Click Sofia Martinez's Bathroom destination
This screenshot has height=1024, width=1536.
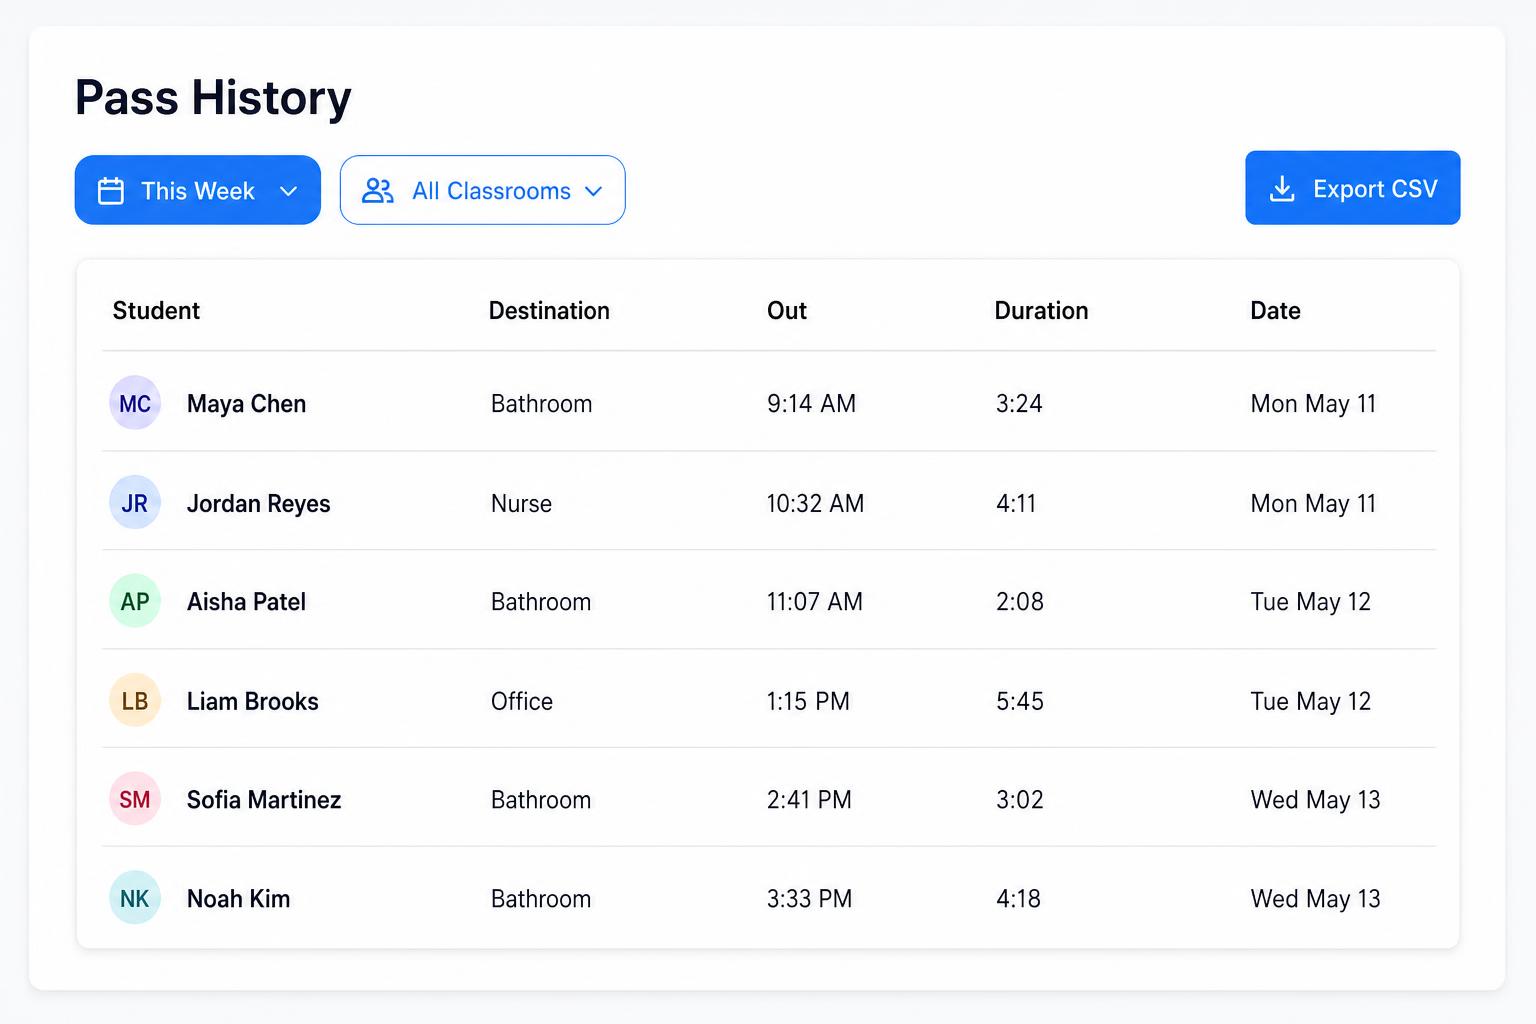click(x=541, y=800)
